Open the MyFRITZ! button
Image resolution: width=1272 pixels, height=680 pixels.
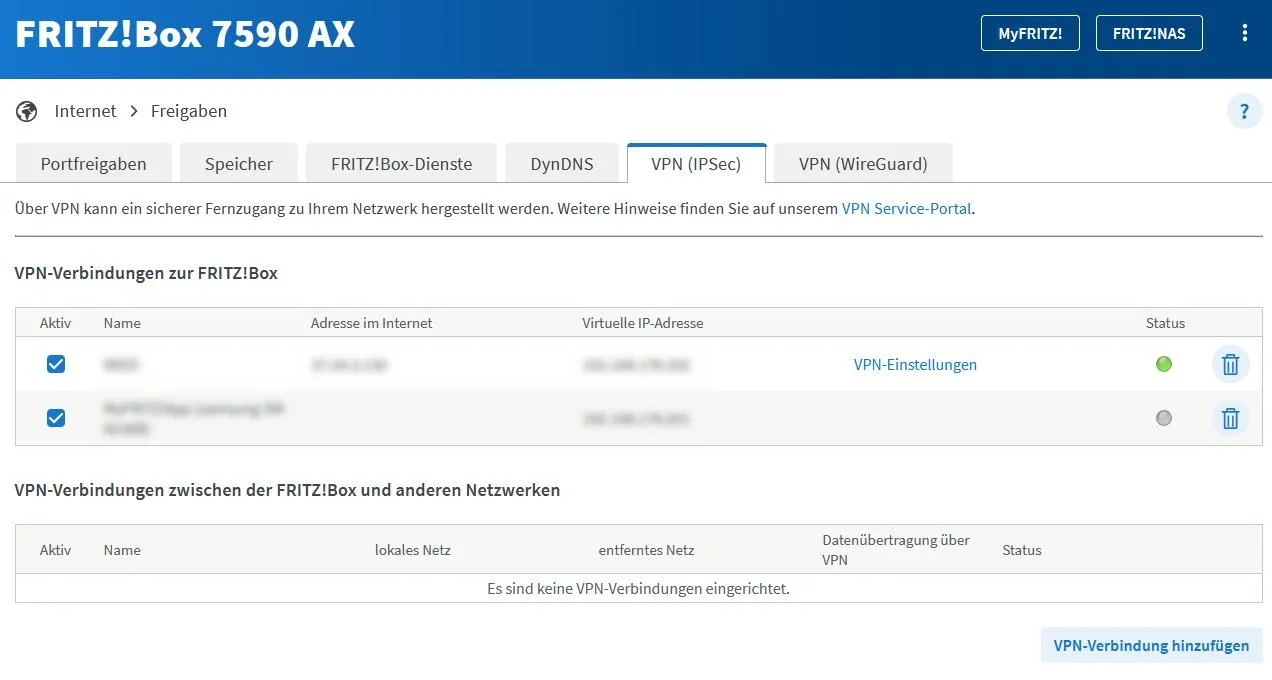click(x=1030, y=33)
